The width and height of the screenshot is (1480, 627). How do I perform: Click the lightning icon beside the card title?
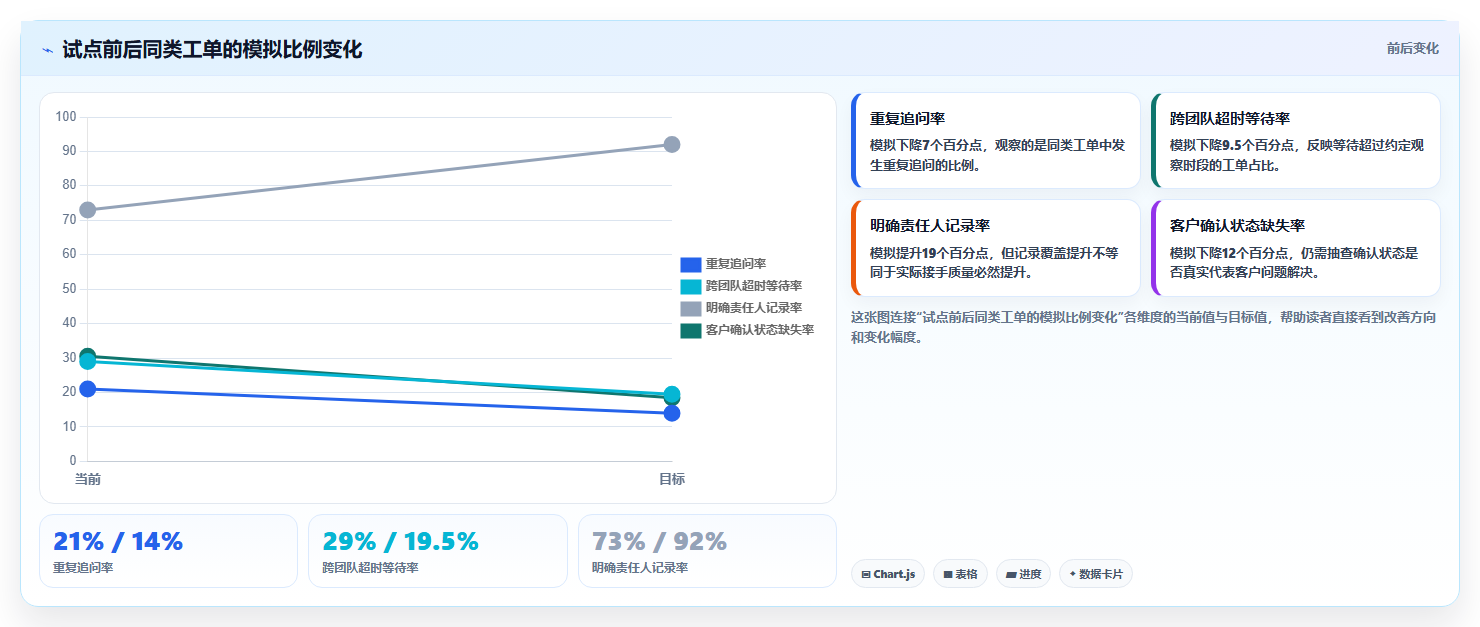pyautogui.click(x=47, y=50)
